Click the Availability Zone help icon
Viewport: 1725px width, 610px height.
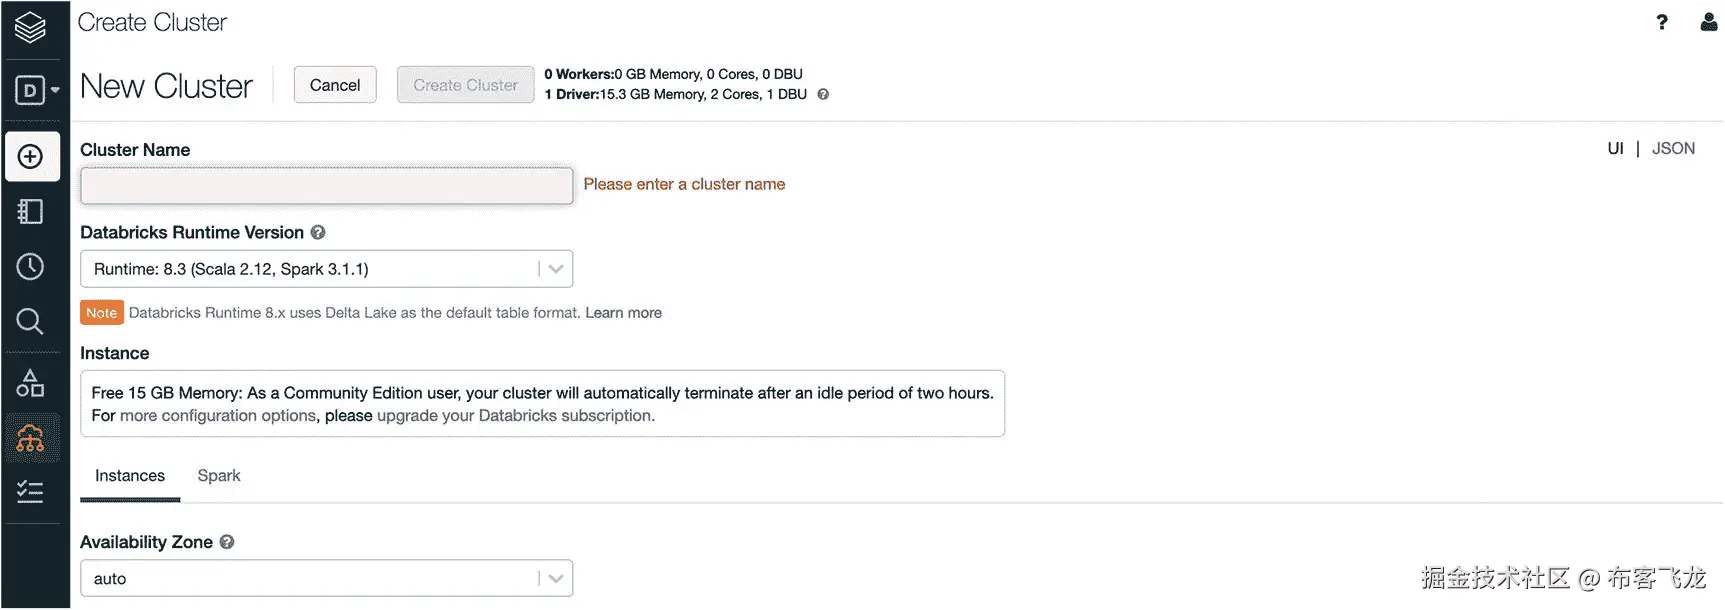point(227,542)
